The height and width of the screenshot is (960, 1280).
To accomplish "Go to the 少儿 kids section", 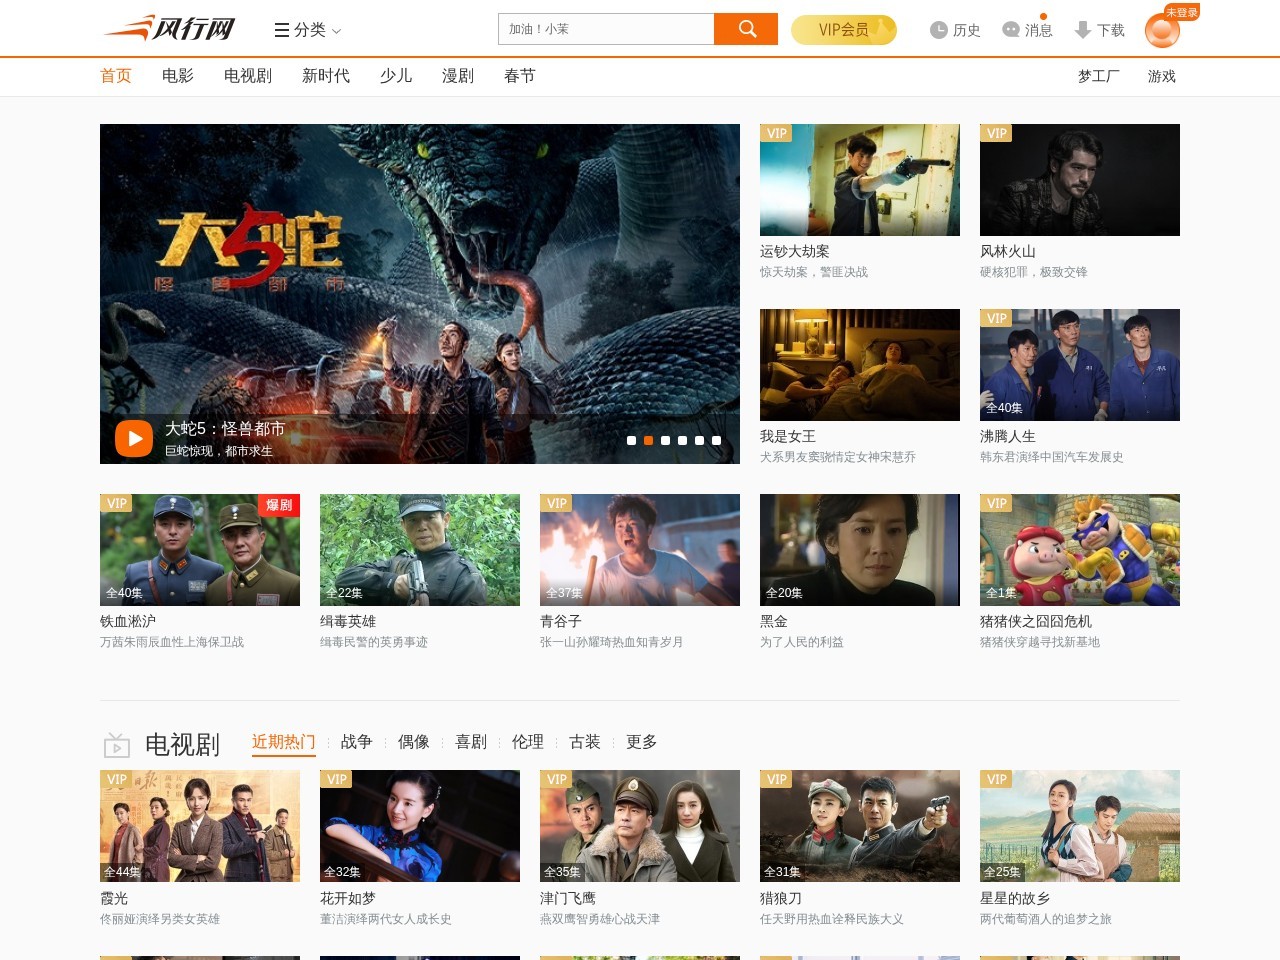I will point(396,76).
